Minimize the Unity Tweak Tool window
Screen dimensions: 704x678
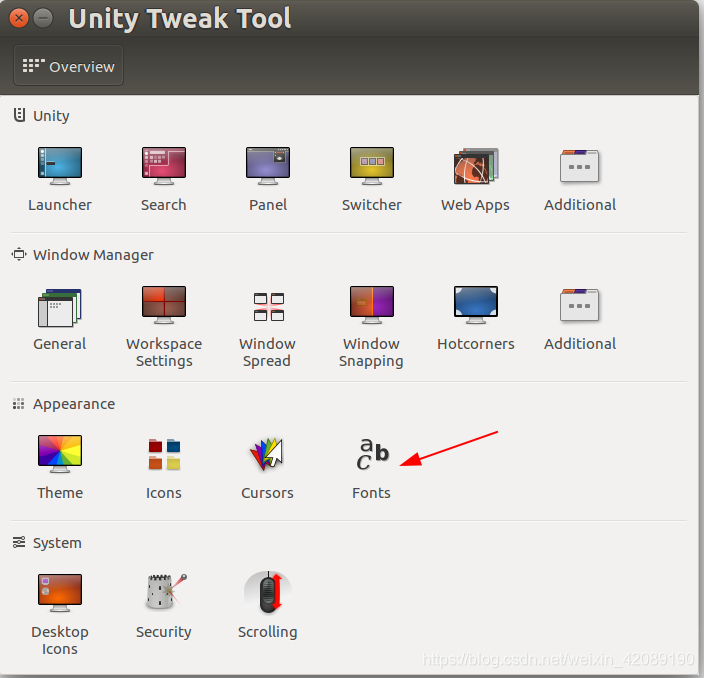tap(43, 18)
